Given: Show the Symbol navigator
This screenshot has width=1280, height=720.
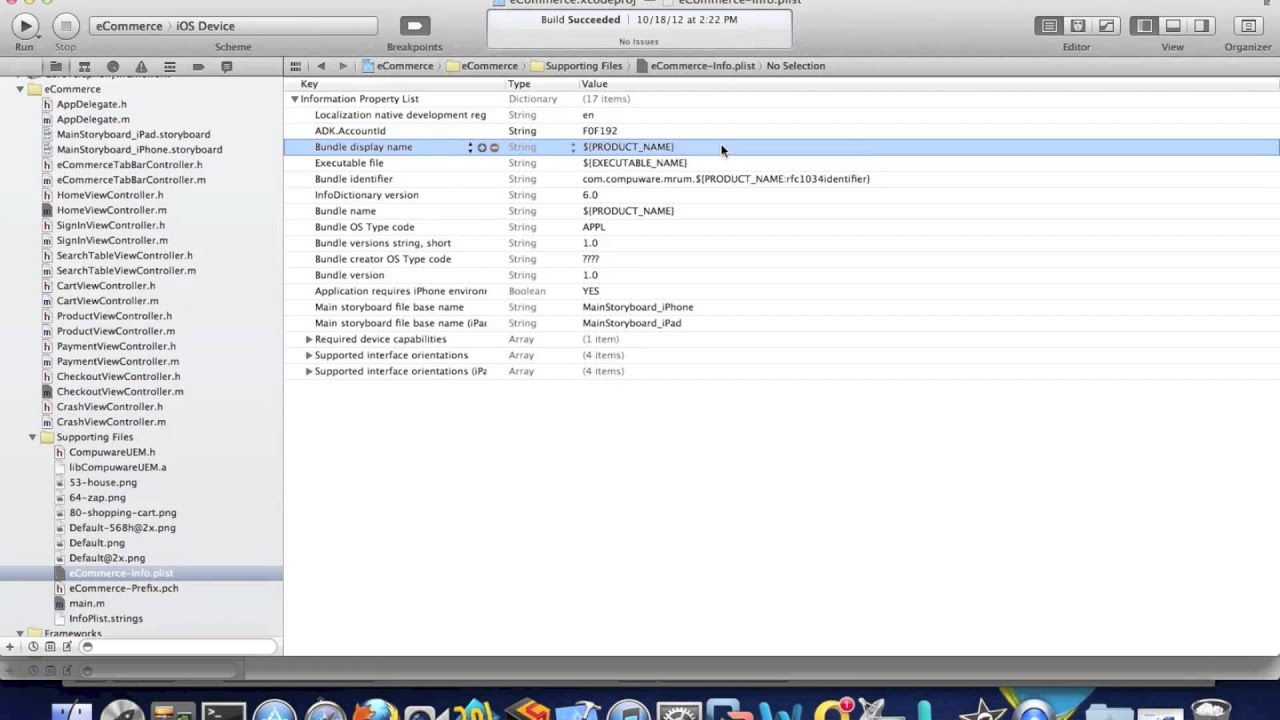Looking at the screenshot, I should click(x=84, y=67).
